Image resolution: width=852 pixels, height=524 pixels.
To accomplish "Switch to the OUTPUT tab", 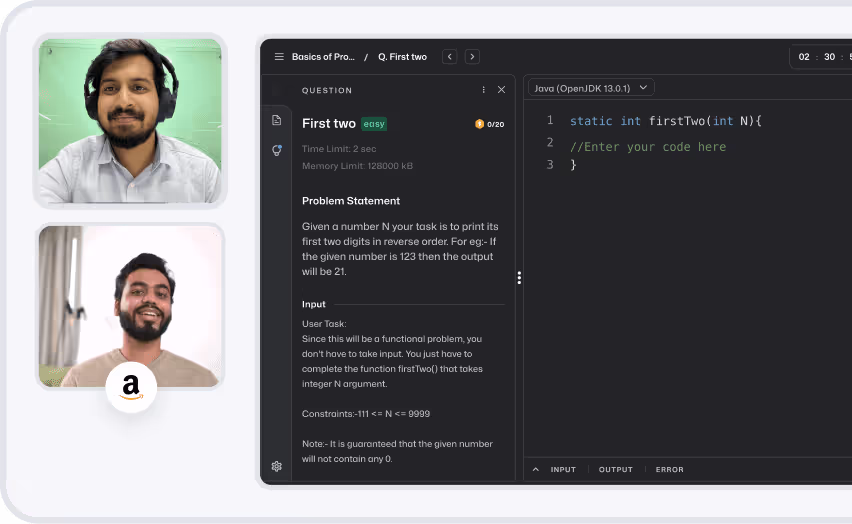I will pyautogui.click(x=616, y=469).
